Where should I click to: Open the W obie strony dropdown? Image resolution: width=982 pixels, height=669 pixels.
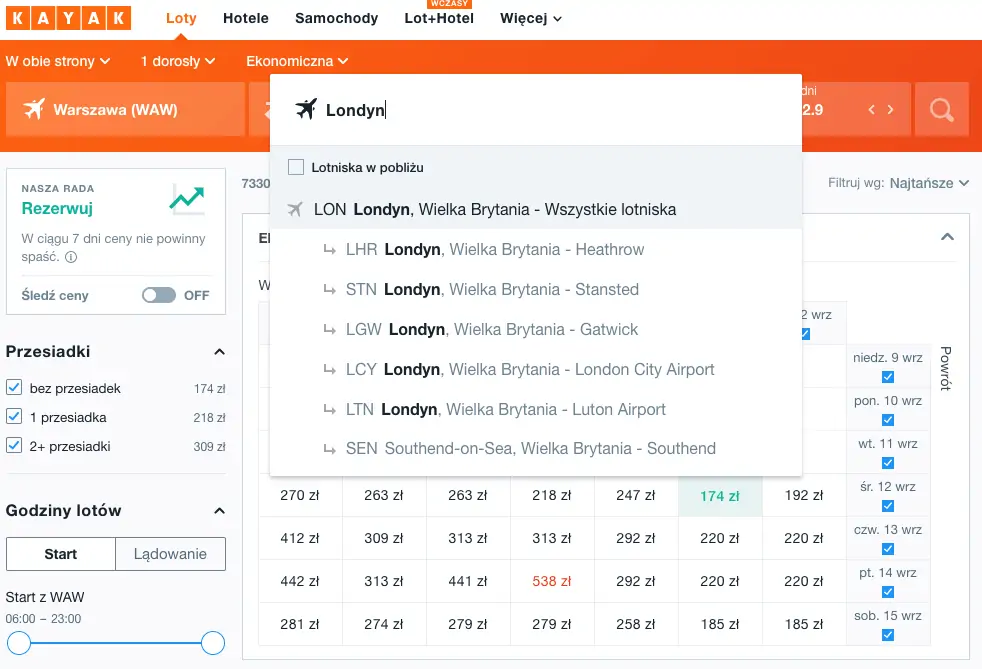pyautogui.click(x=57, y=61)
